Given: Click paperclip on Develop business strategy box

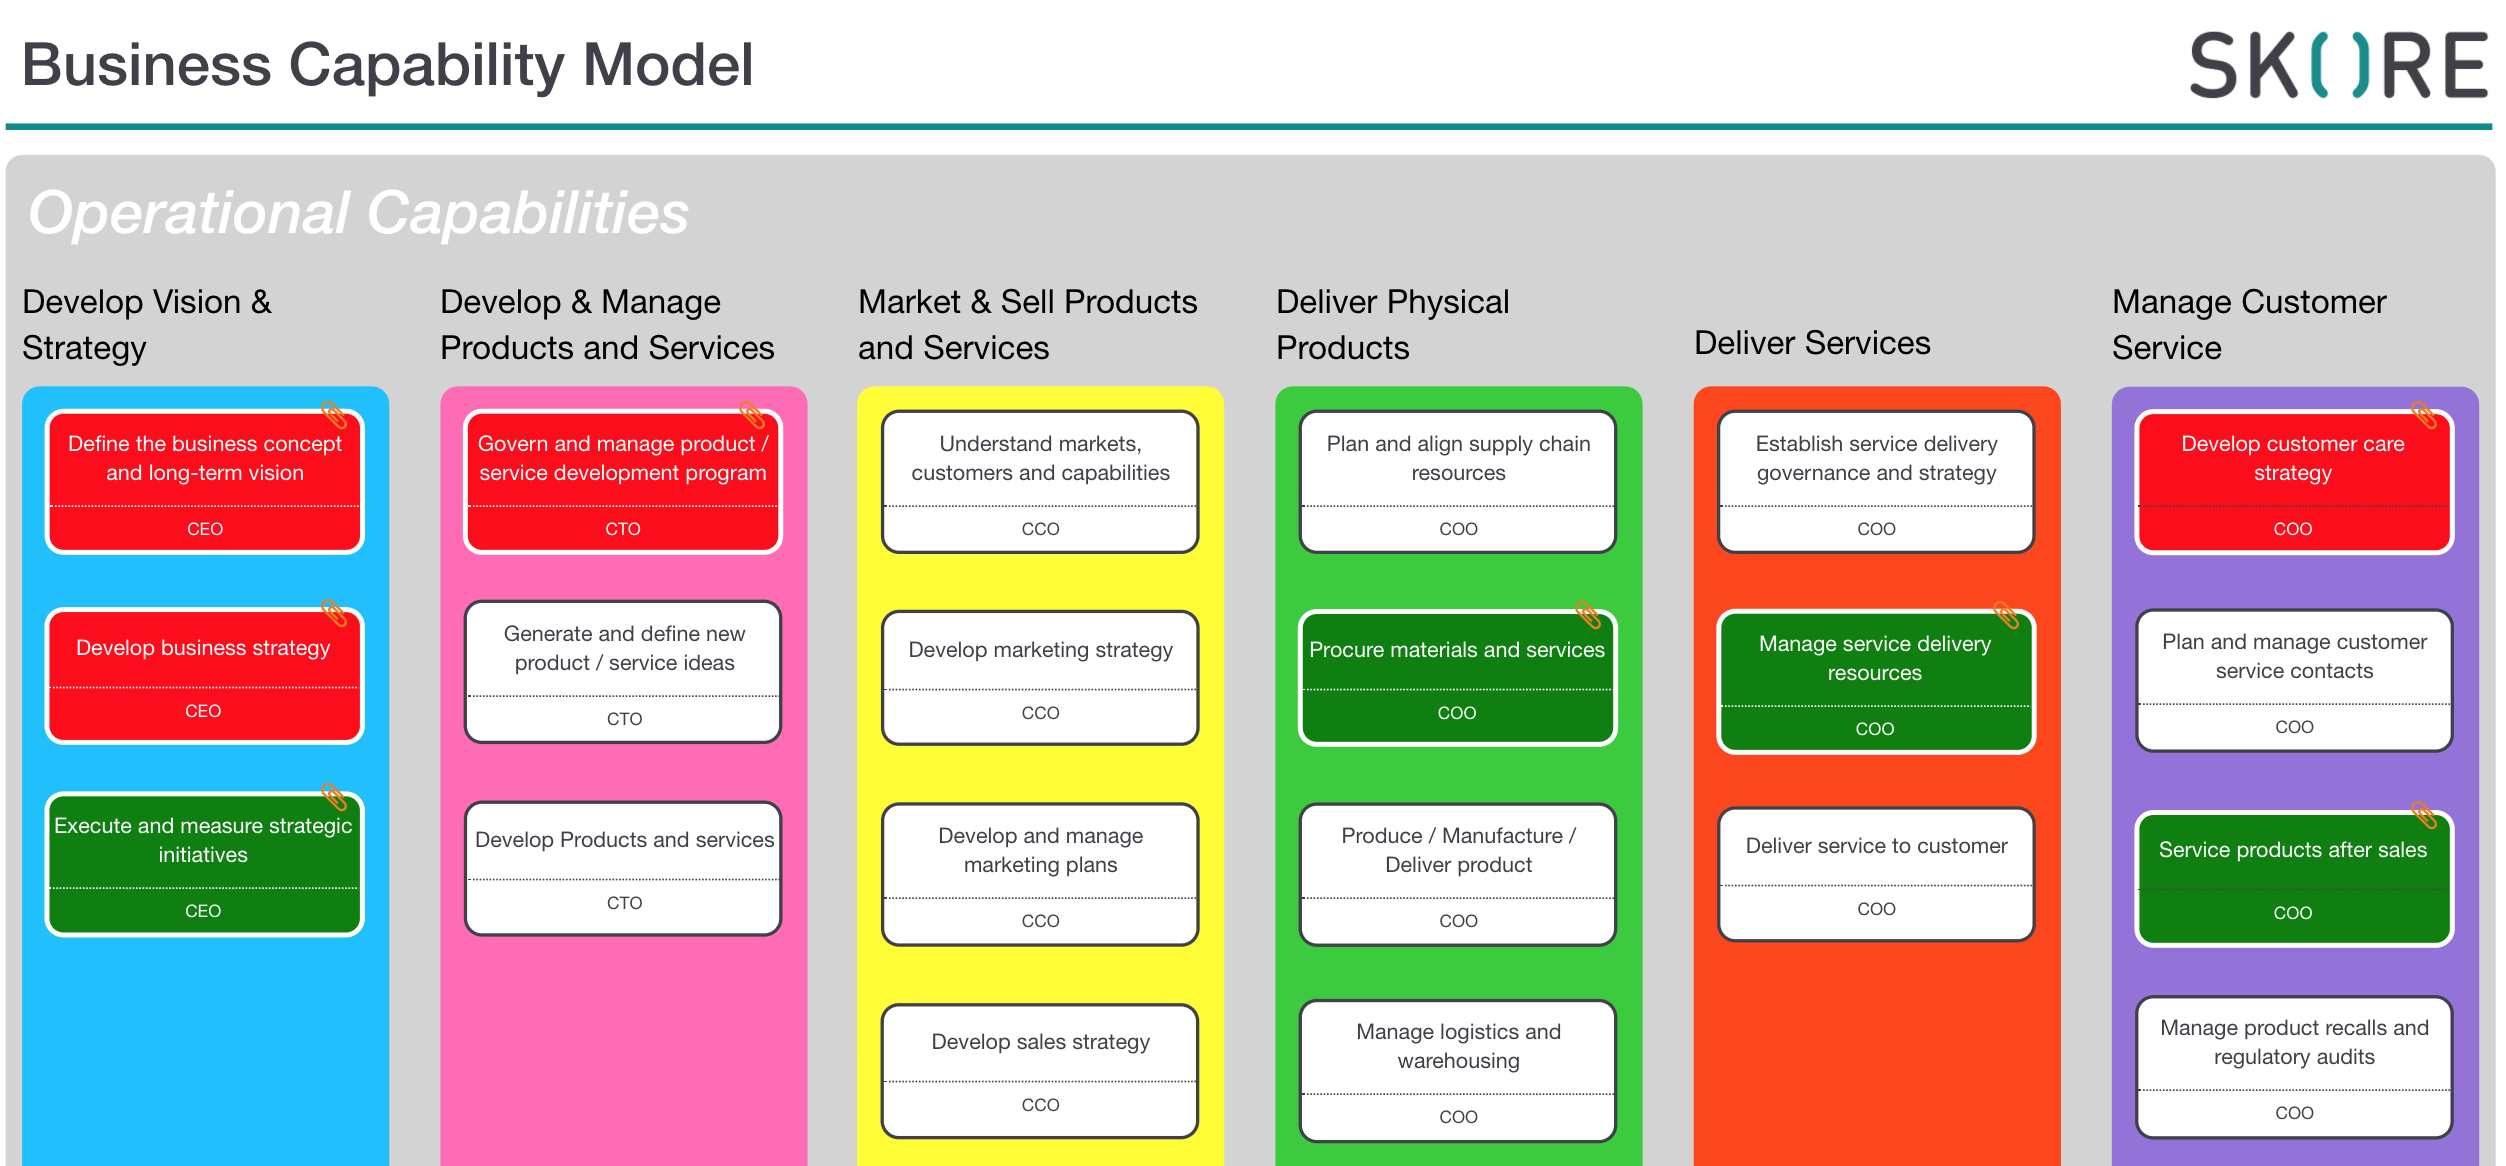Looking at the screenshot, I should coord(334,613).
